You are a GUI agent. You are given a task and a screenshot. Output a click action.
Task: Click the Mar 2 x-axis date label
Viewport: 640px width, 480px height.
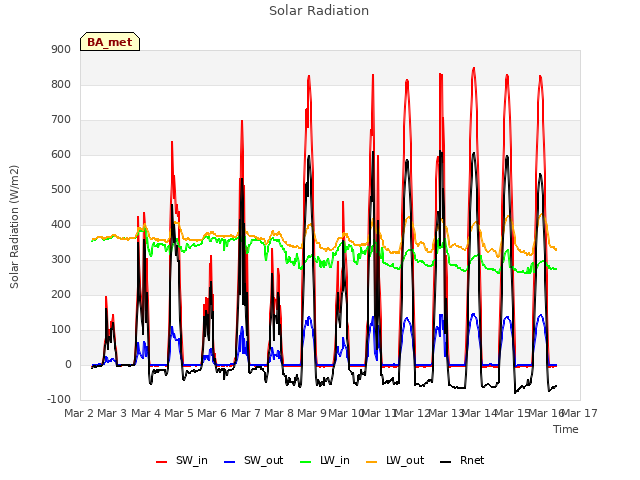[79, 413]
